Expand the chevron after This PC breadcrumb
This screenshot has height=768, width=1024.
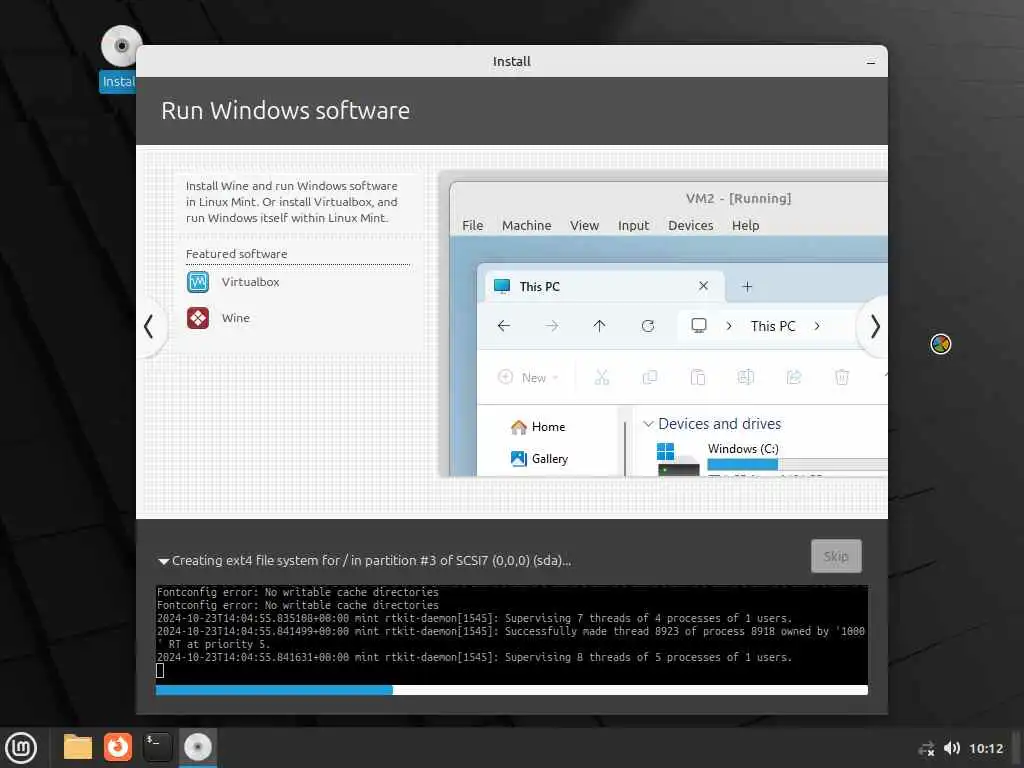816,326
